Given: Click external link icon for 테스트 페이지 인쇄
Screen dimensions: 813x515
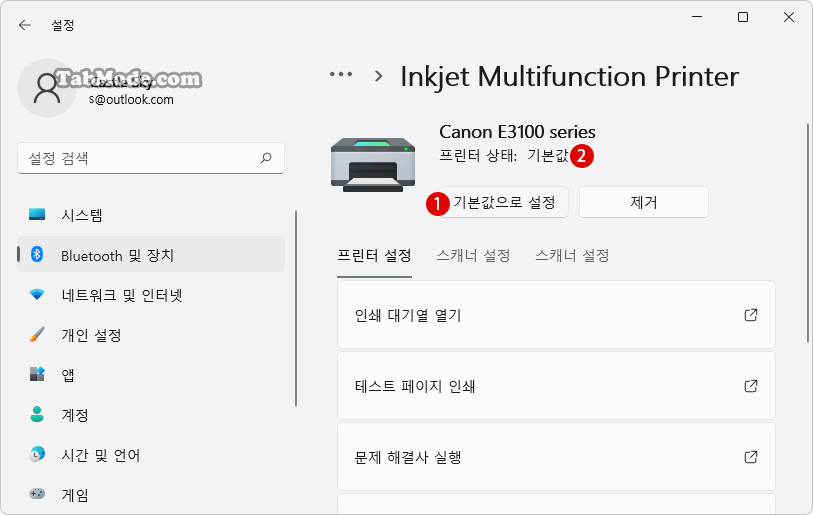Looking at the screenshot, I should point(751,386).
